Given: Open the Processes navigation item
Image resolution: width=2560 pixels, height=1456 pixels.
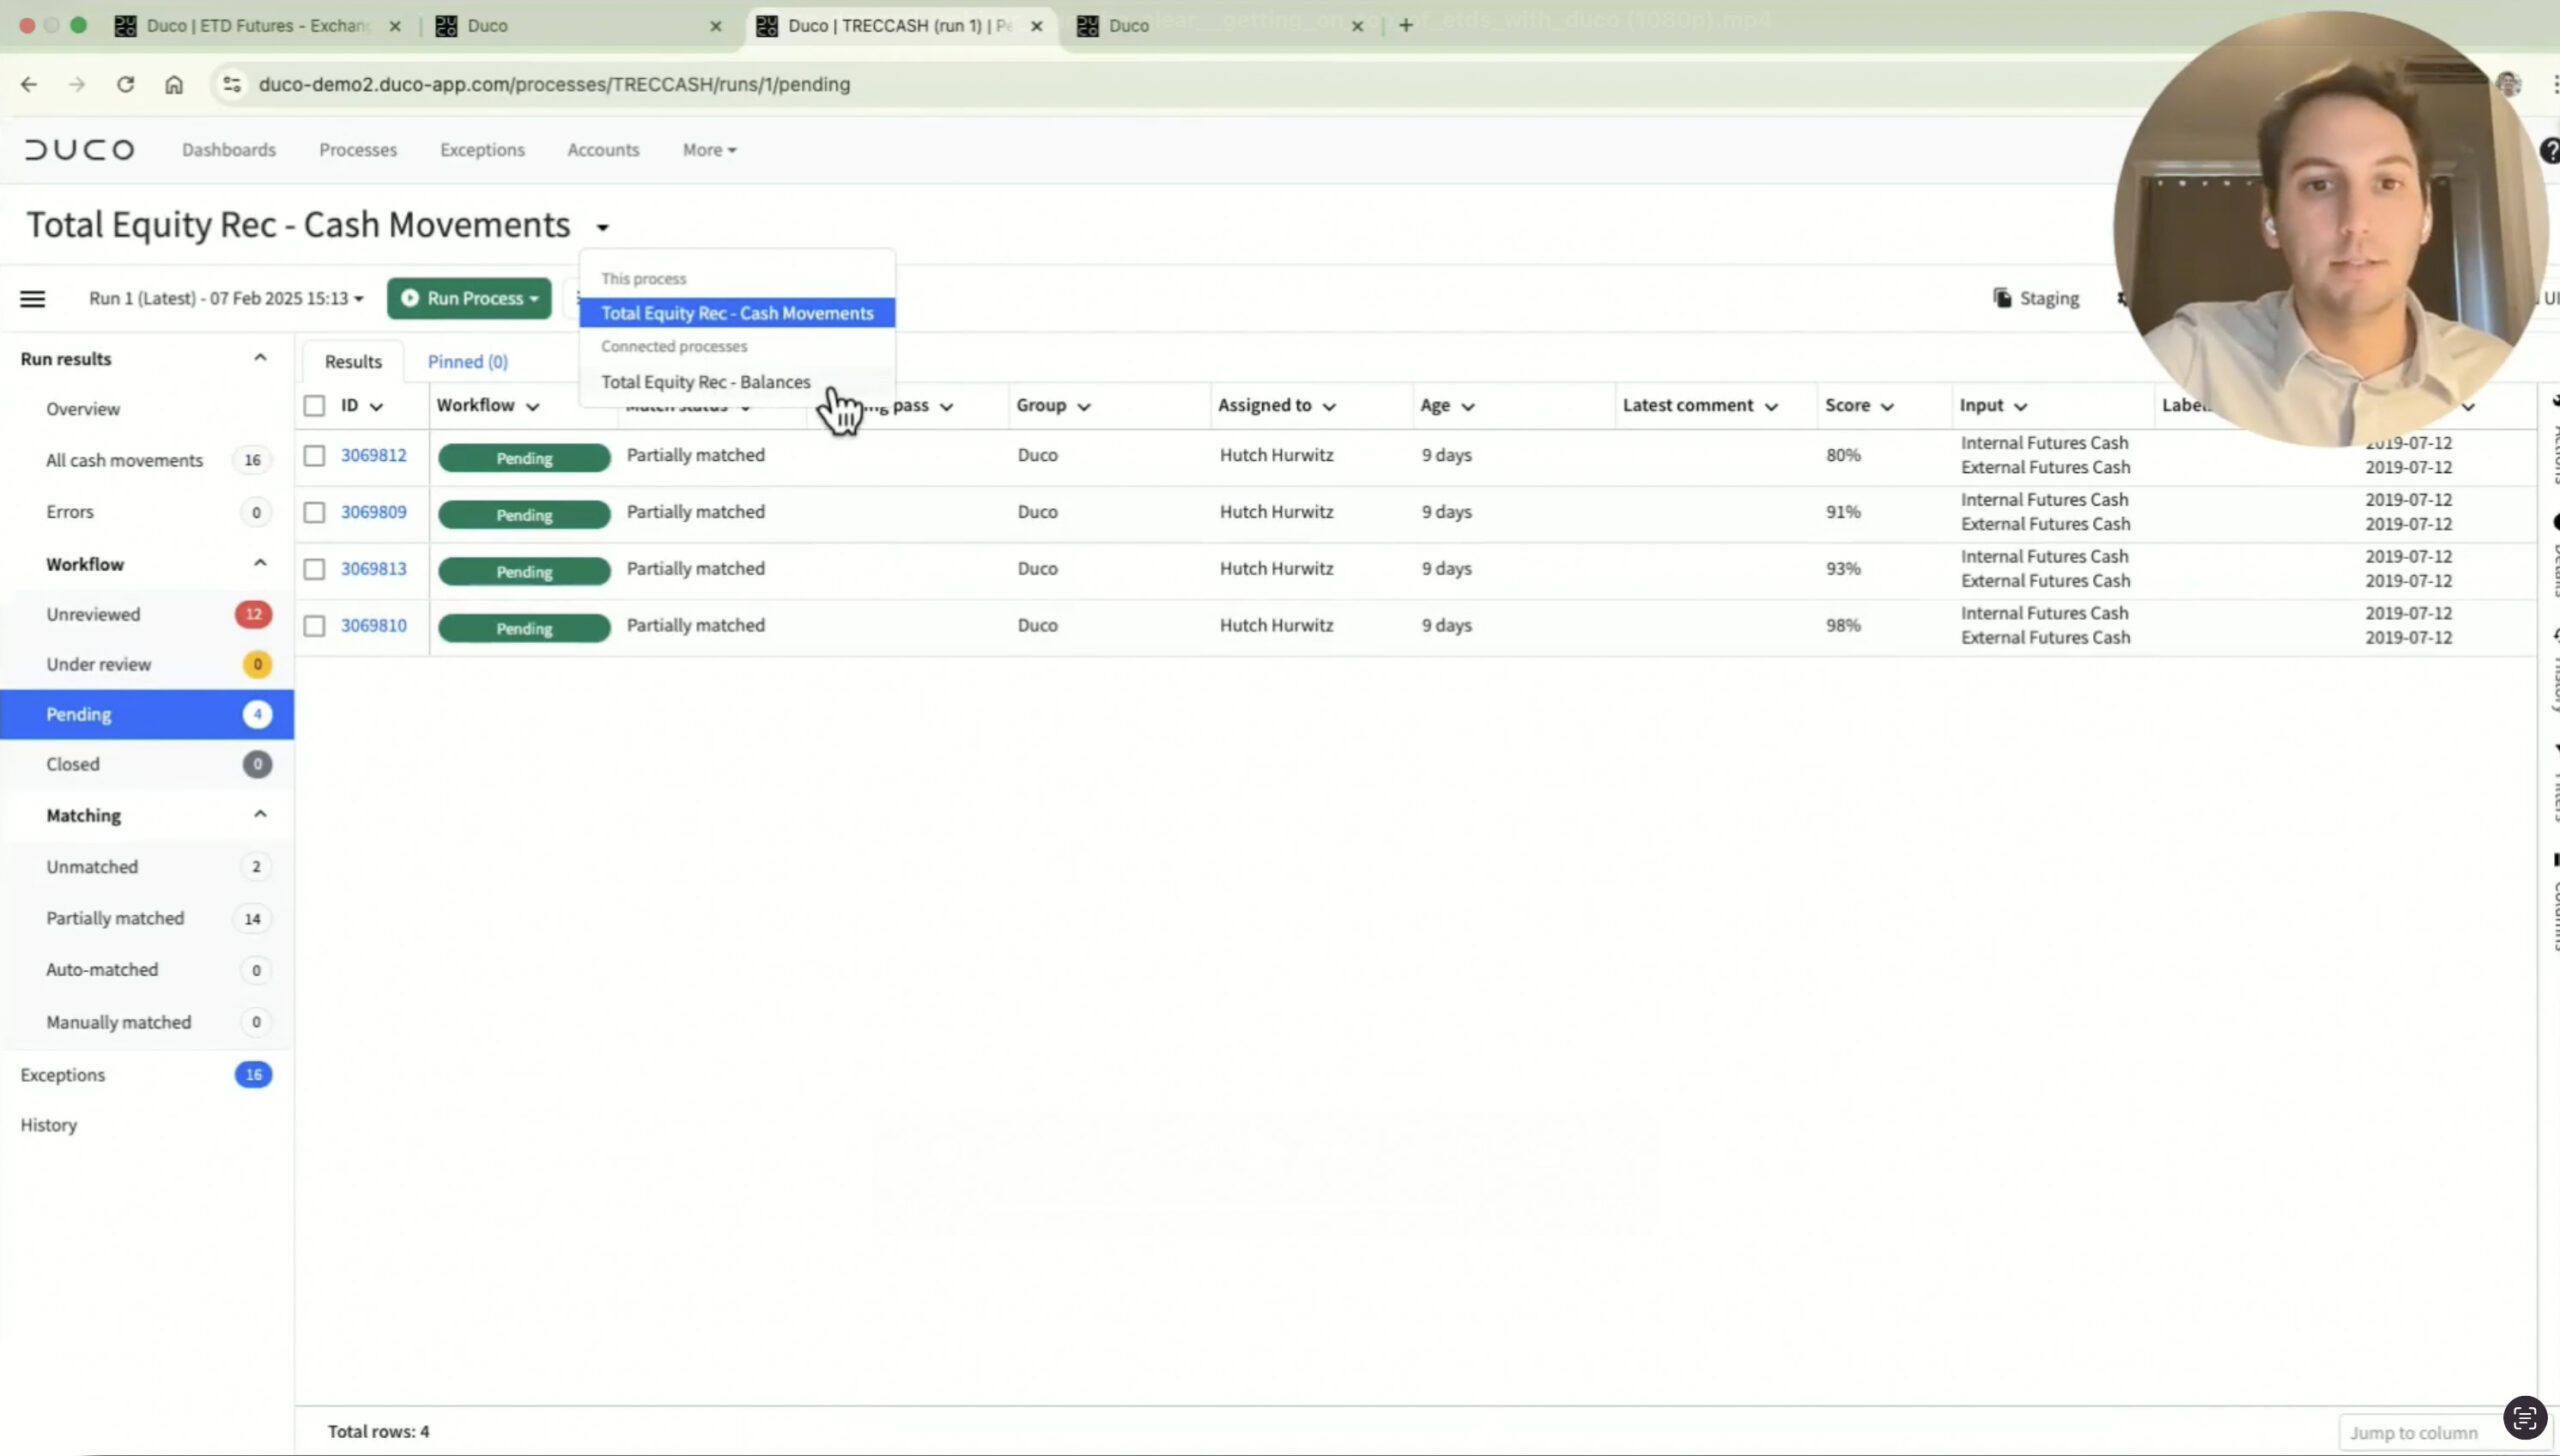Looking at the screenshot, I should tap(358, 150).
